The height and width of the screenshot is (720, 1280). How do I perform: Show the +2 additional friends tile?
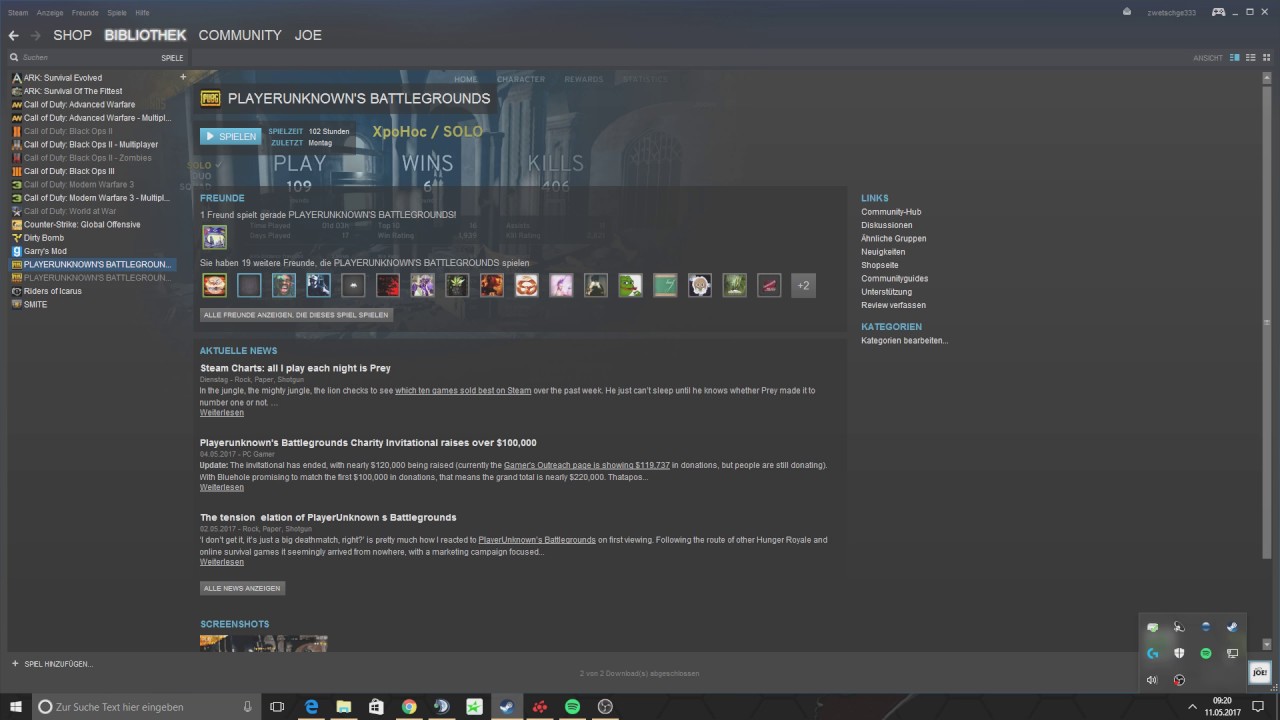click(803, 286)
